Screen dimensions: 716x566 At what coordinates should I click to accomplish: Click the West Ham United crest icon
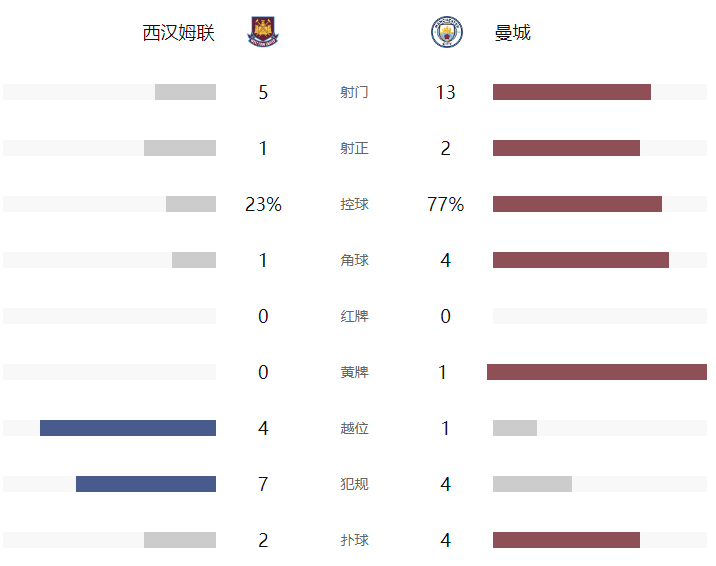click(x=263, y=32)
